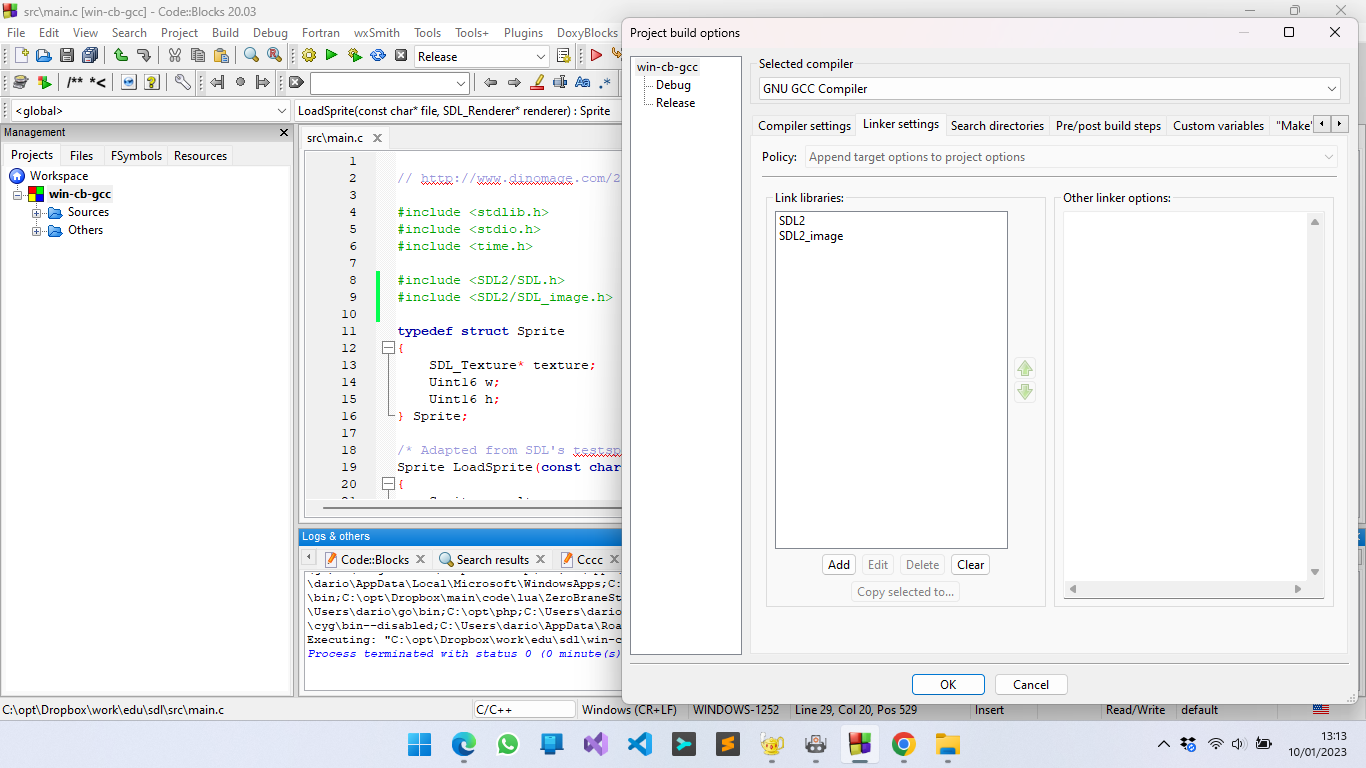Click the Replace toolbar icon

(274, 56)
